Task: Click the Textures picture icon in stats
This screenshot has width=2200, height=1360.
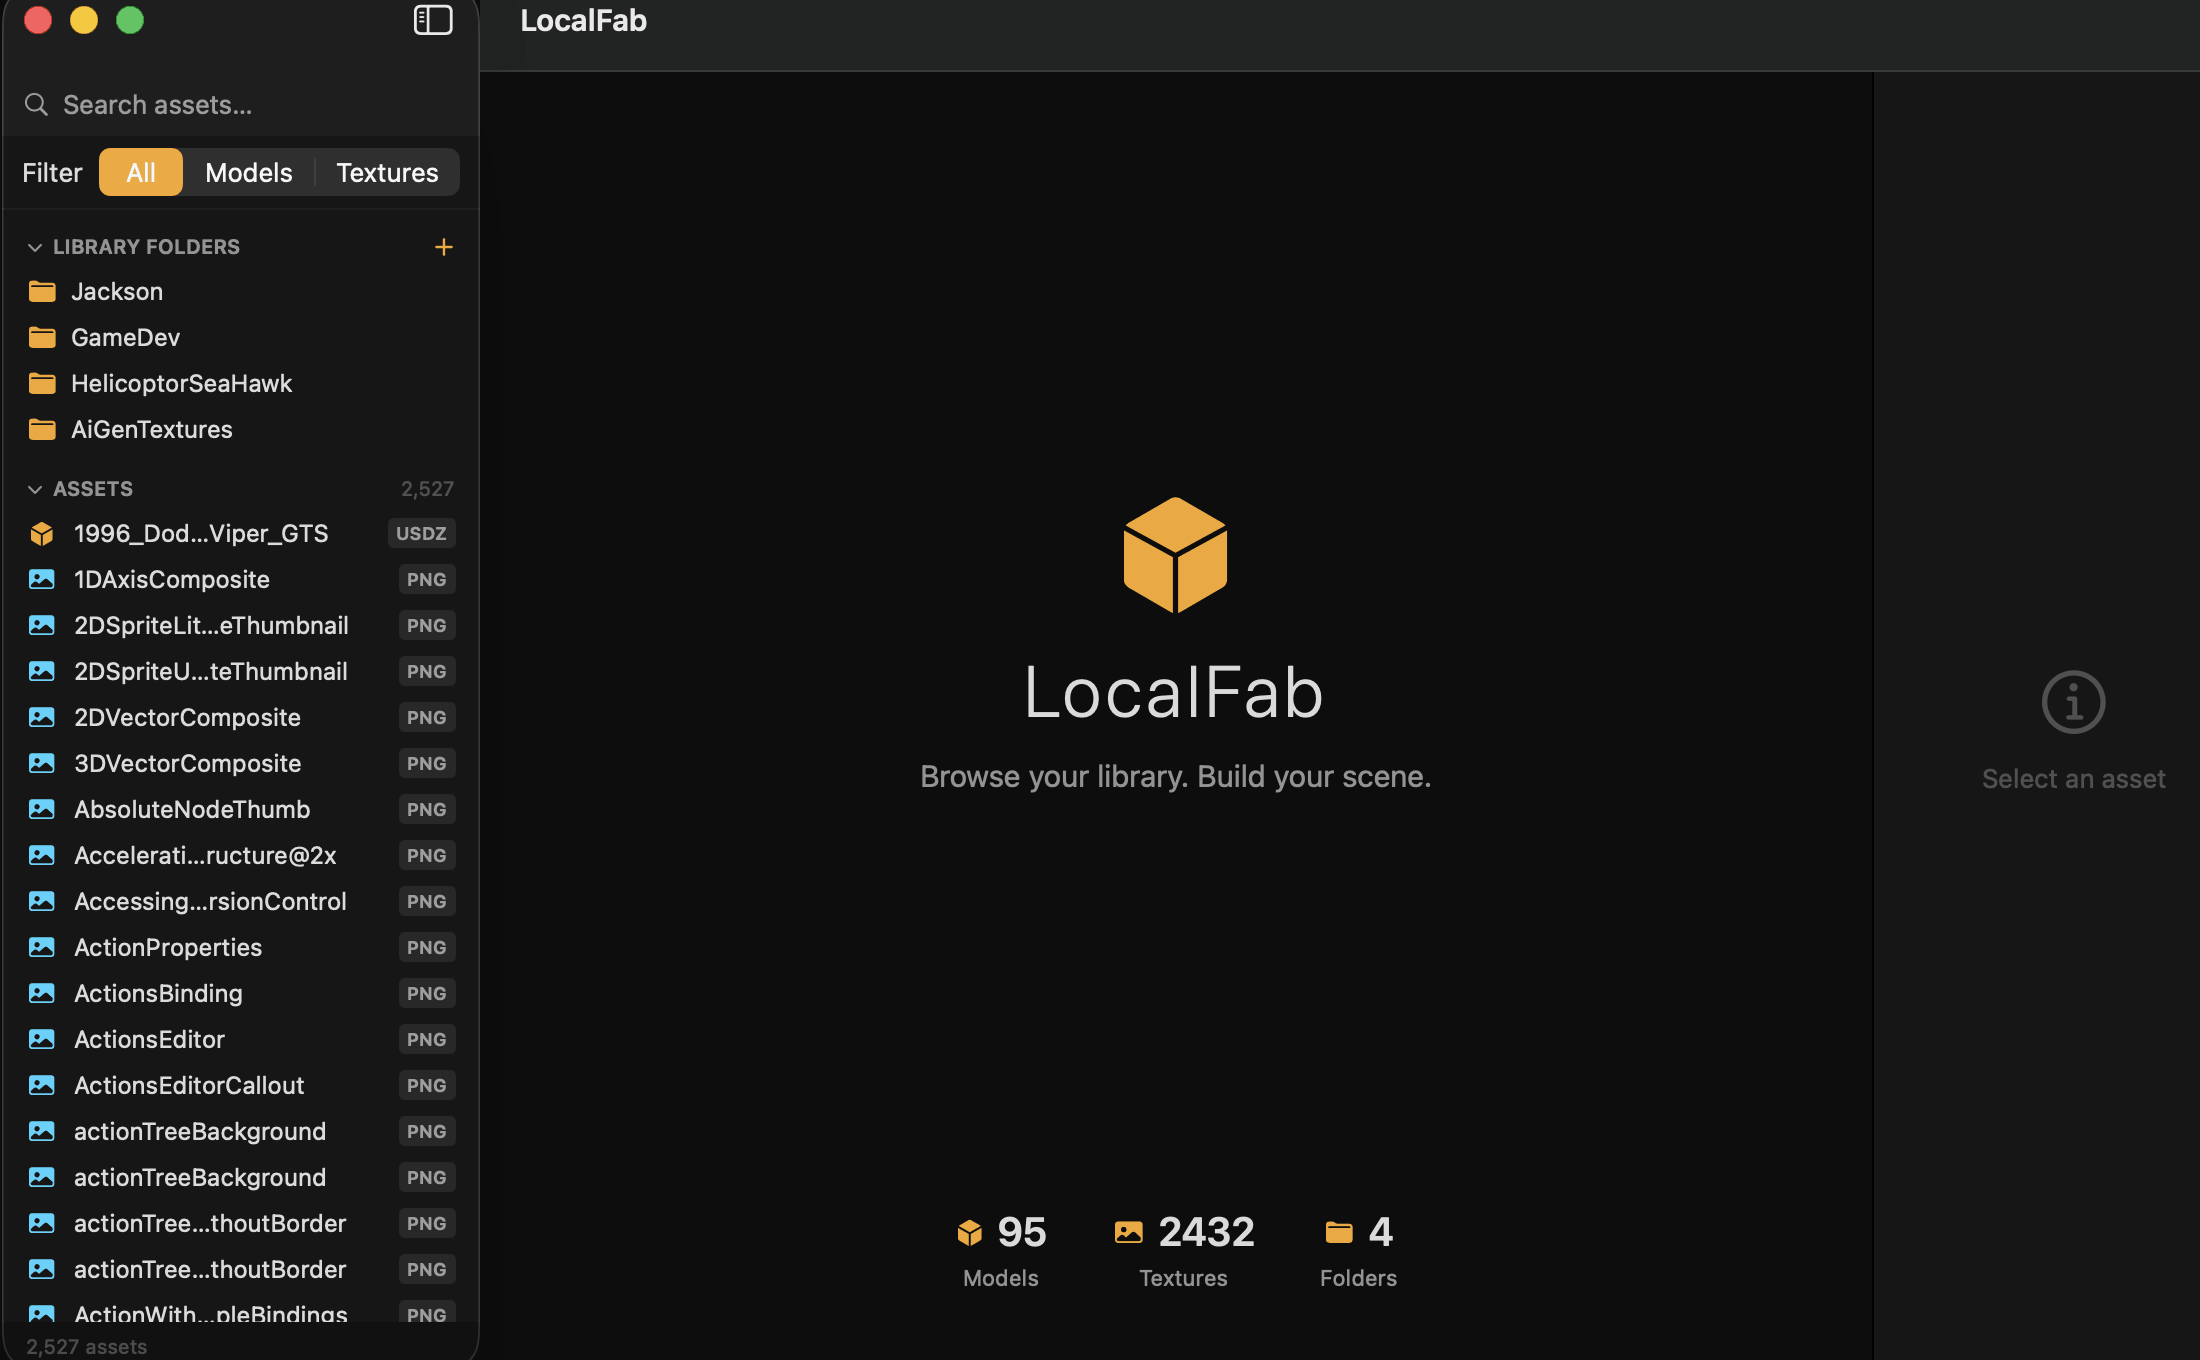Action: pos(1128,1232)
